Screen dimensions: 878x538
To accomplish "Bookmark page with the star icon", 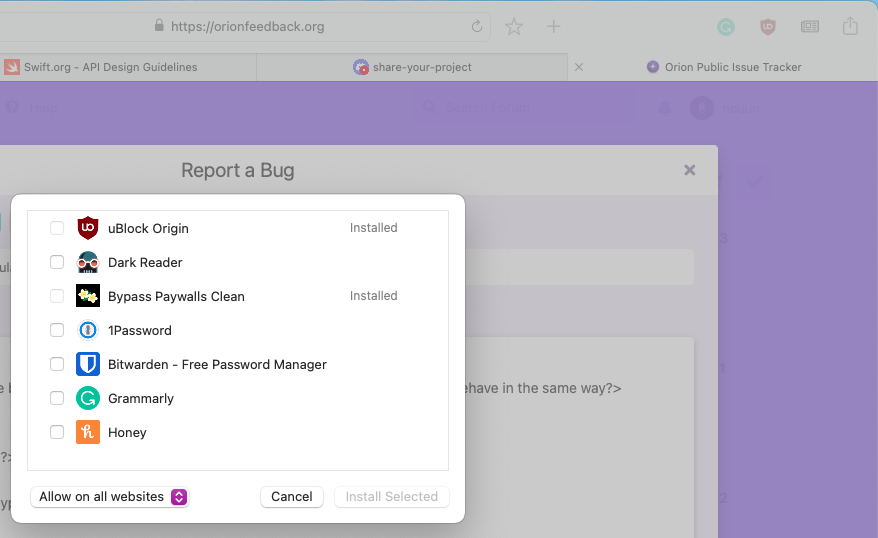I will 514,27.
